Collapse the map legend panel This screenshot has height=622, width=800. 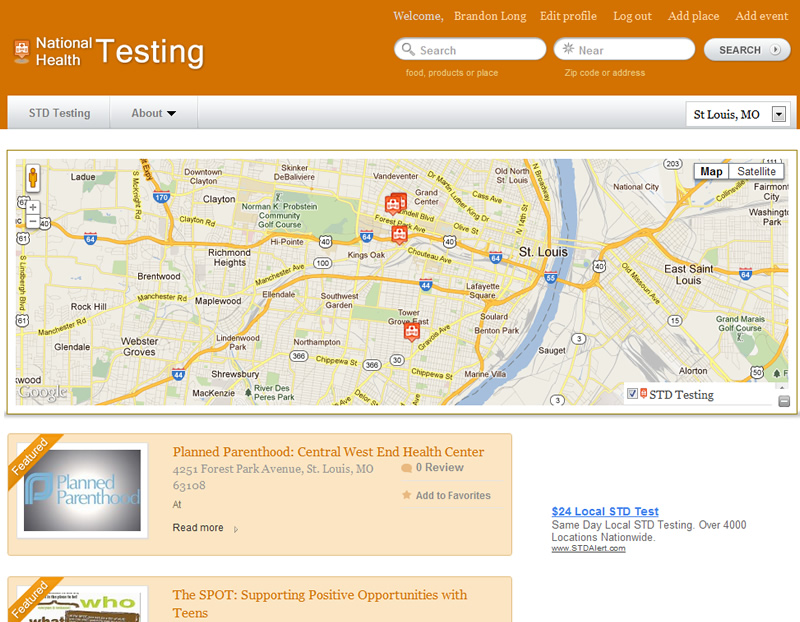(783, 399)
